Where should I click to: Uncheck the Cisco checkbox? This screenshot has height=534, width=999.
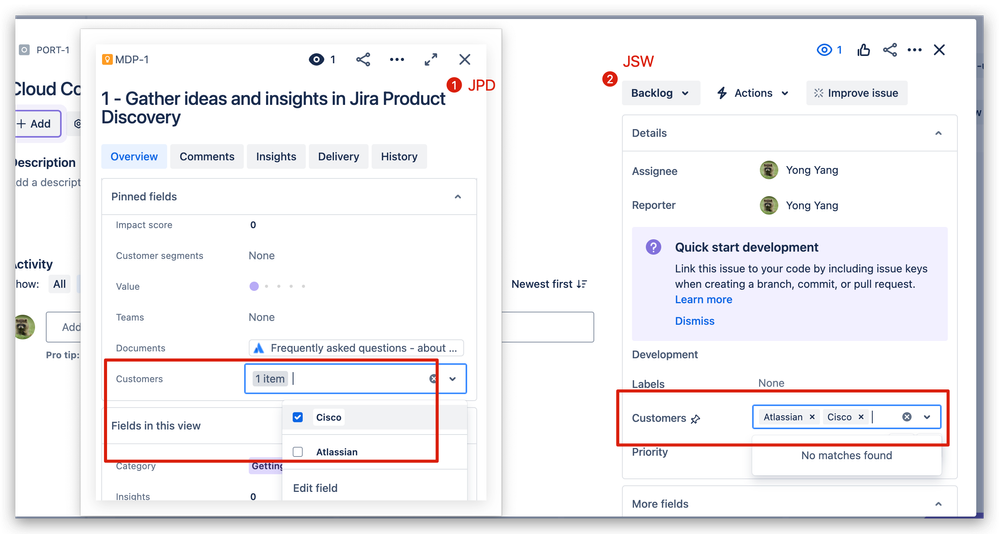(298, 417)
